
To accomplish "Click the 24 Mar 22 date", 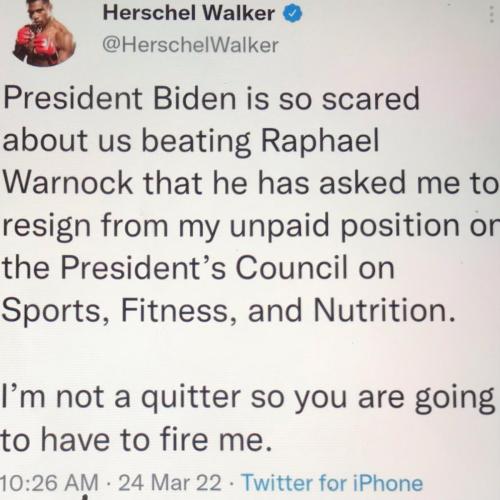I will click(170, 483).
